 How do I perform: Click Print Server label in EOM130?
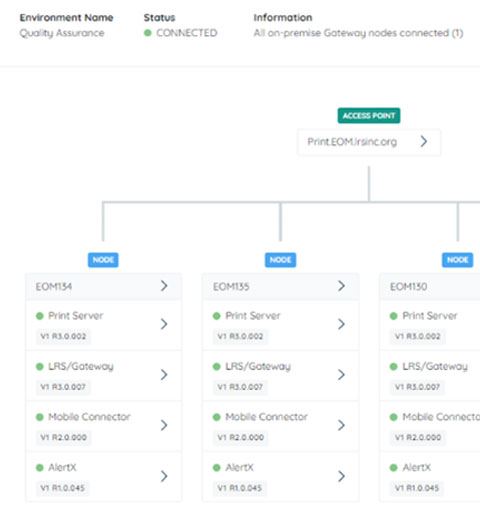point(430,316)
